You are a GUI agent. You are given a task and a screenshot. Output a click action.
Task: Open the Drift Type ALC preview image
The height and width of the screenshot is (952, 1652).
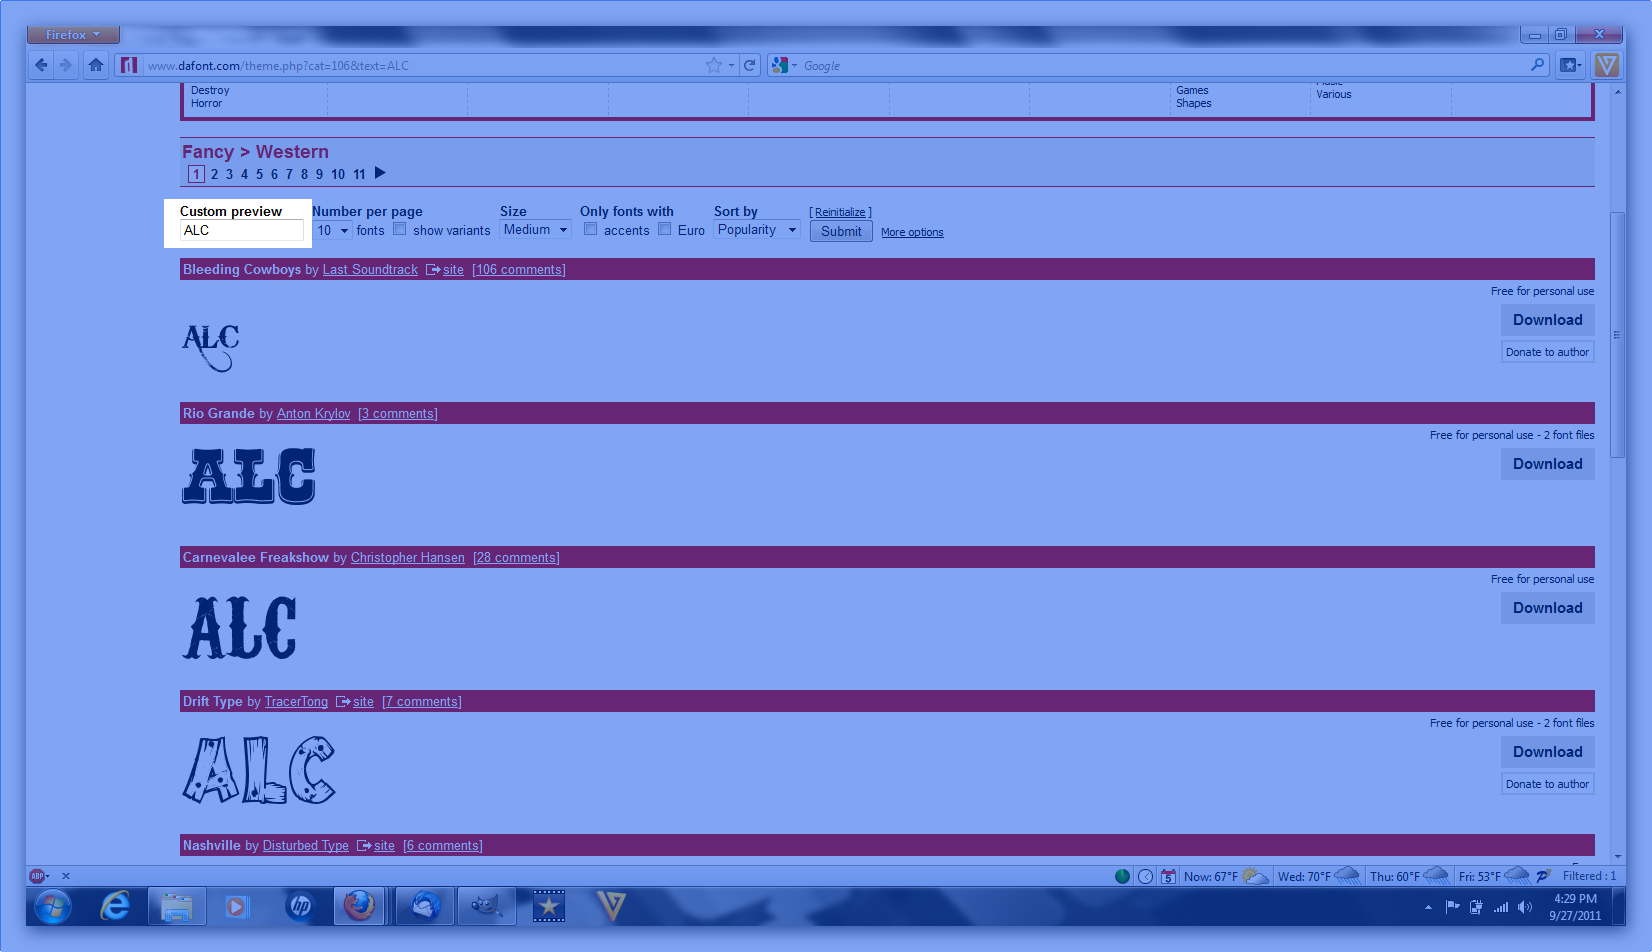click(x=259, y=770)
